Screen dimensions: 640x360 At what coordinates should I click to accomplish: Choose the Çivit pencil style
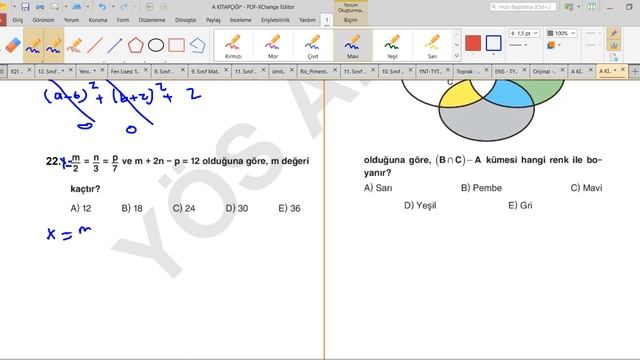click(313, 46)
